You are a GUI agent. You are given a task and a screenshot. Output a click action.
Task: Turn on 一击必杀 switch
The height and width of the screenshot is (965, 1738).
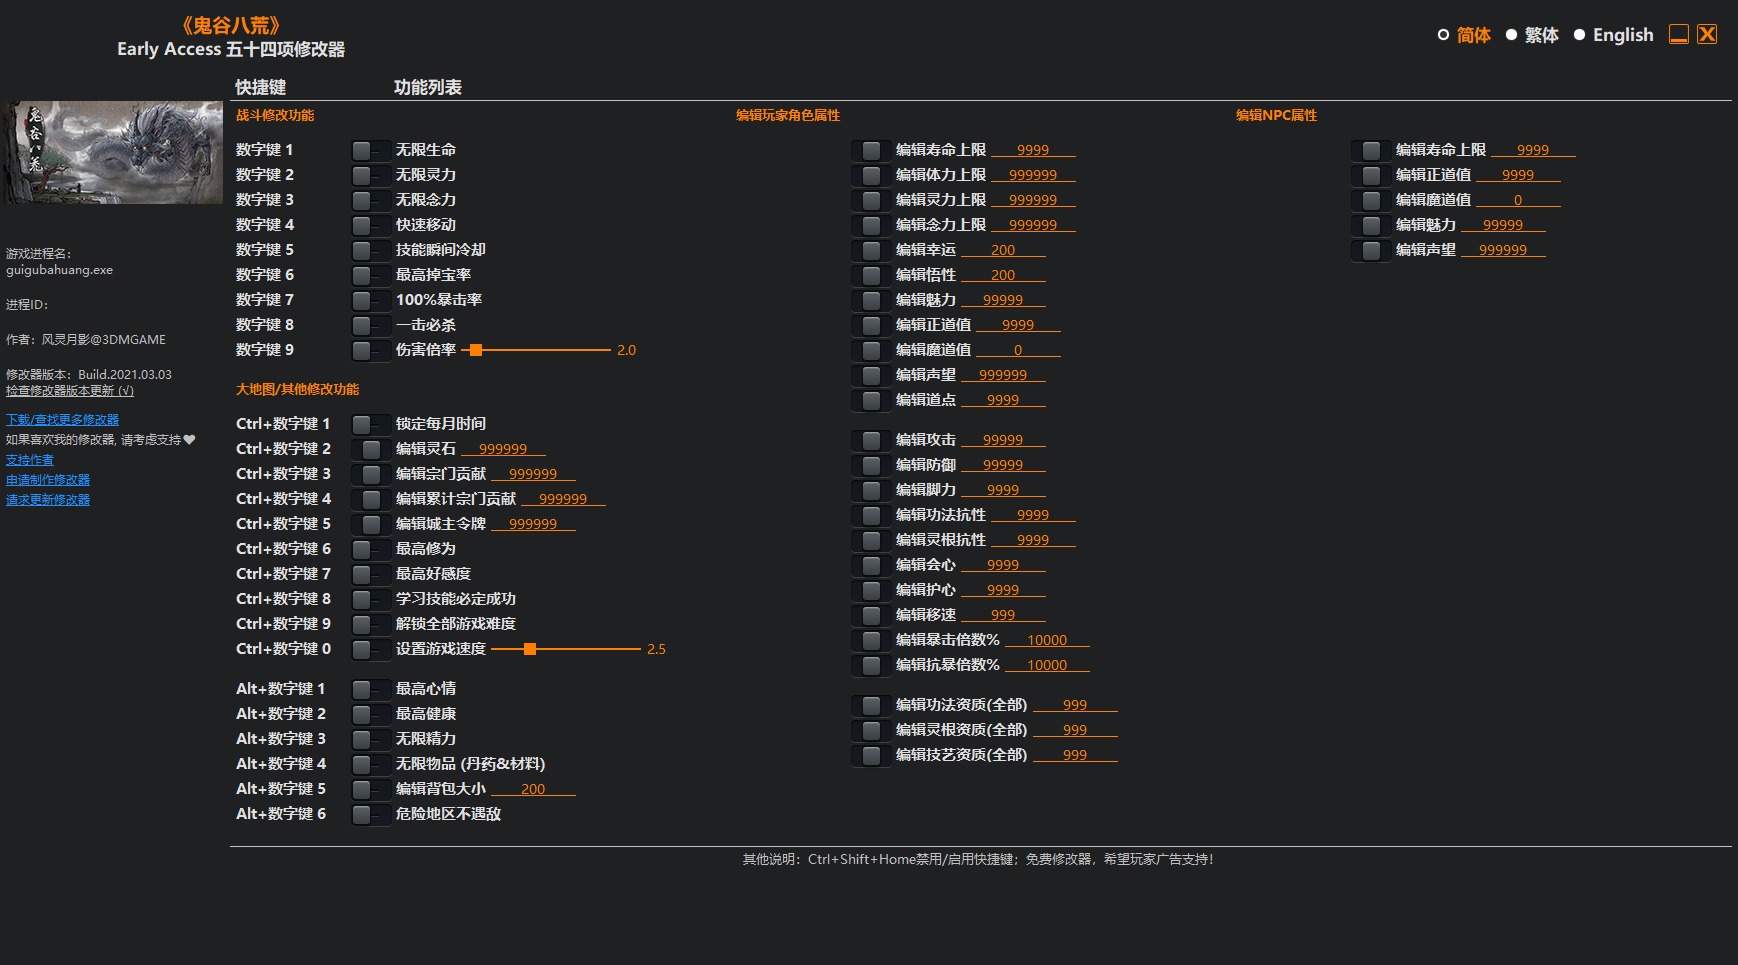(x=370, y=325)
